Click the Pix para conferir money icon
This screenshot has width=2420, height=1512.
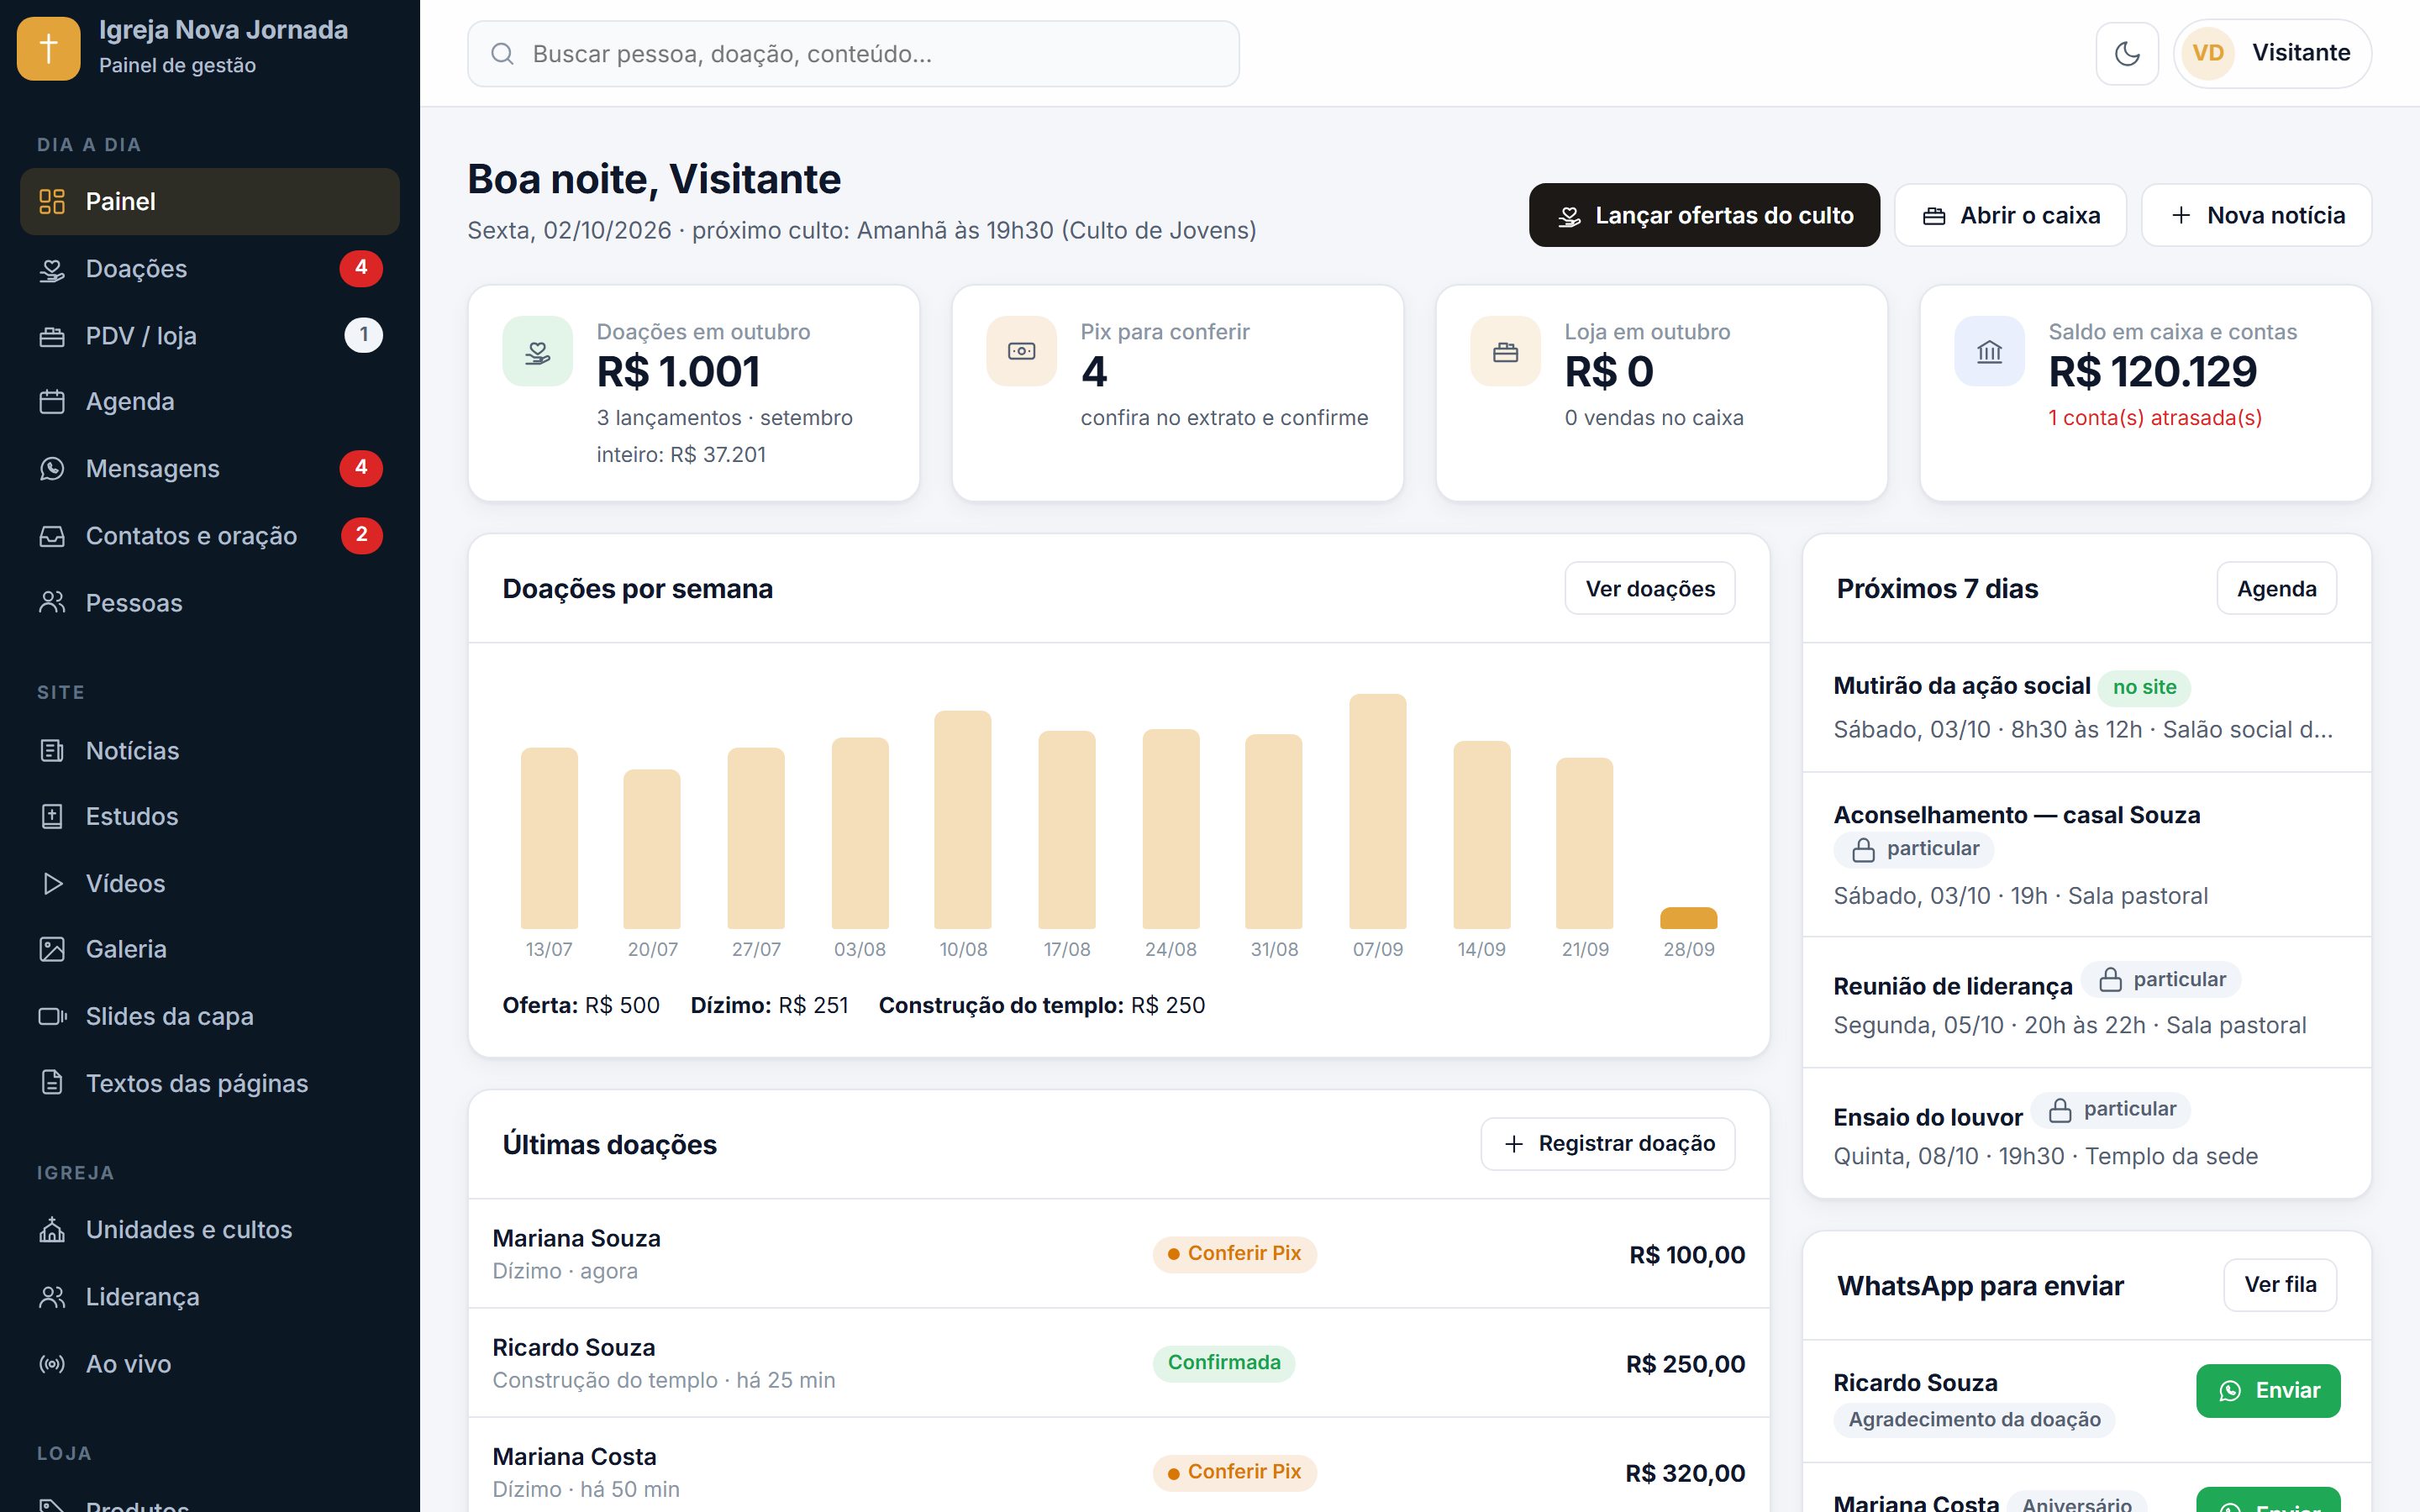pyautogui.click(x=1021, y=351)
